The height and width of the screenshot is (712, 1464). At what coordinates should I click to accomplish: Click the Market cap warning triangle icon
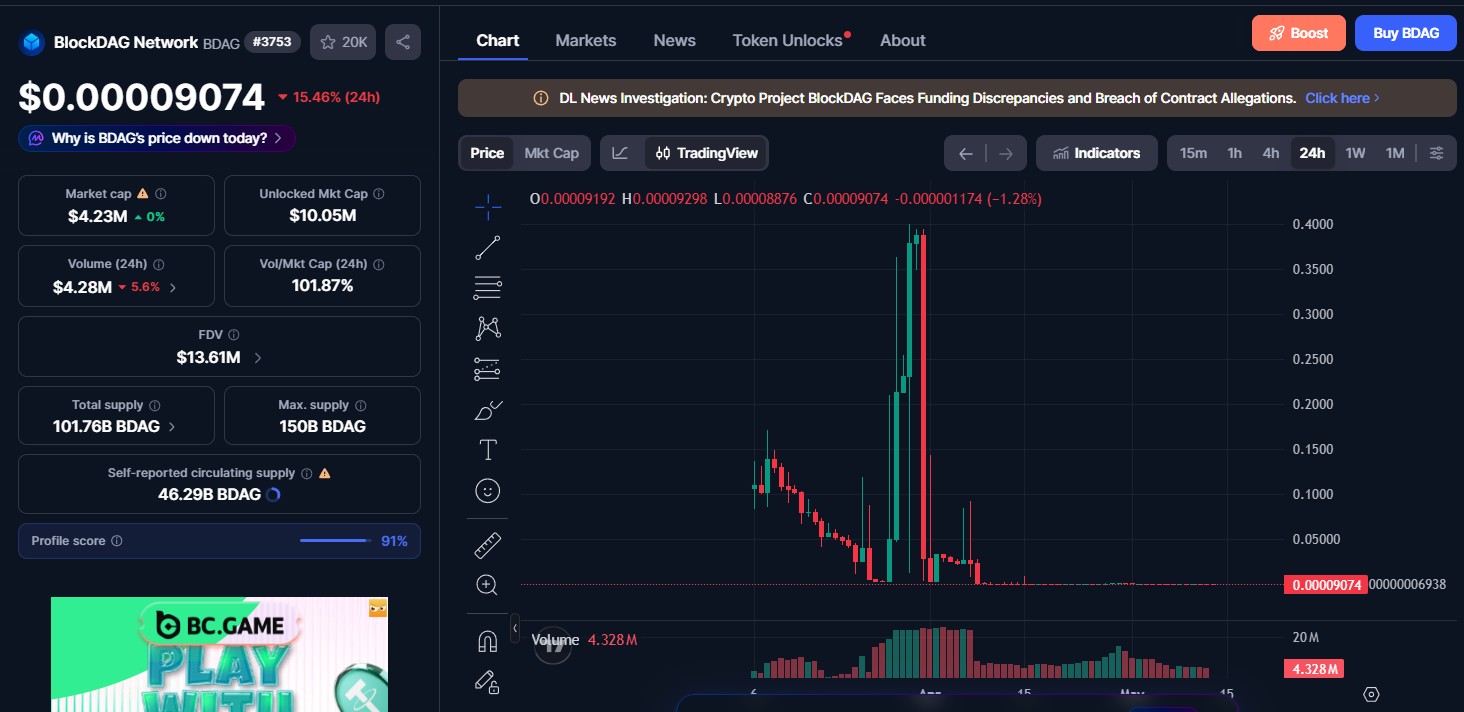coord(142,194)
